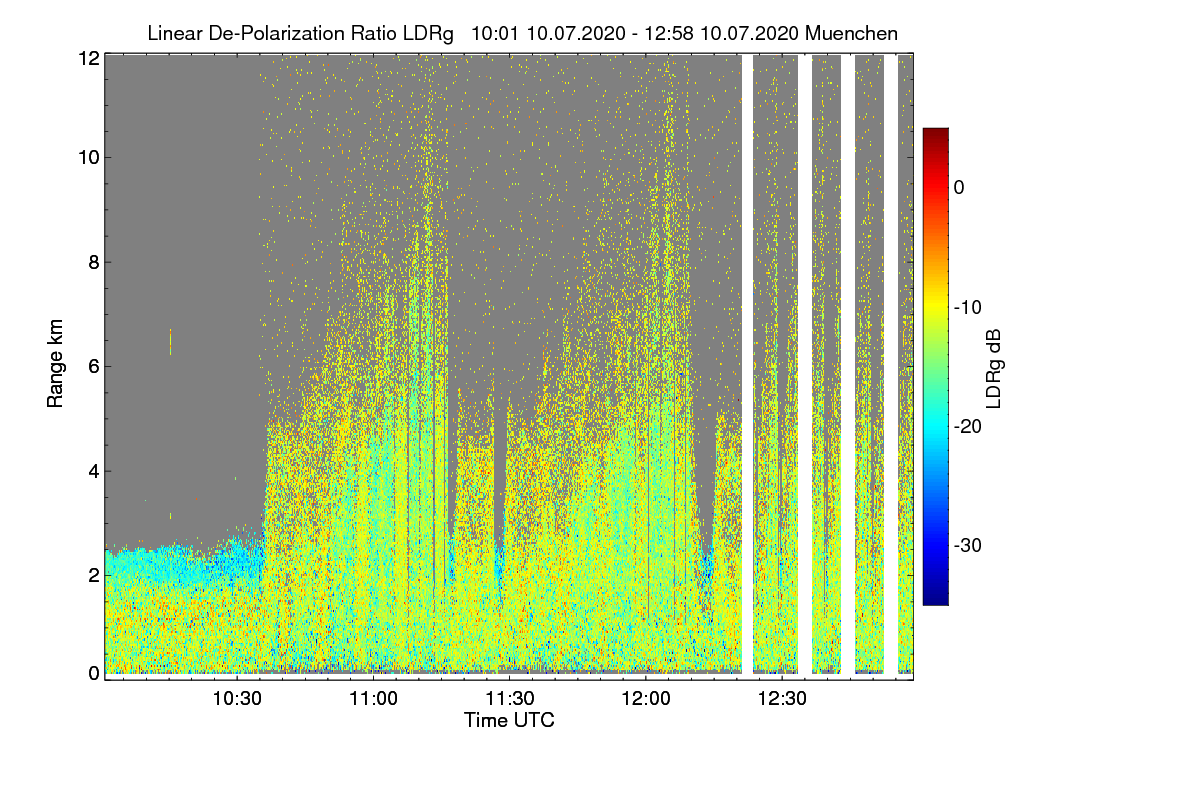
Task: Click the '2' range tick label
Action: click(x=93, y=575)
